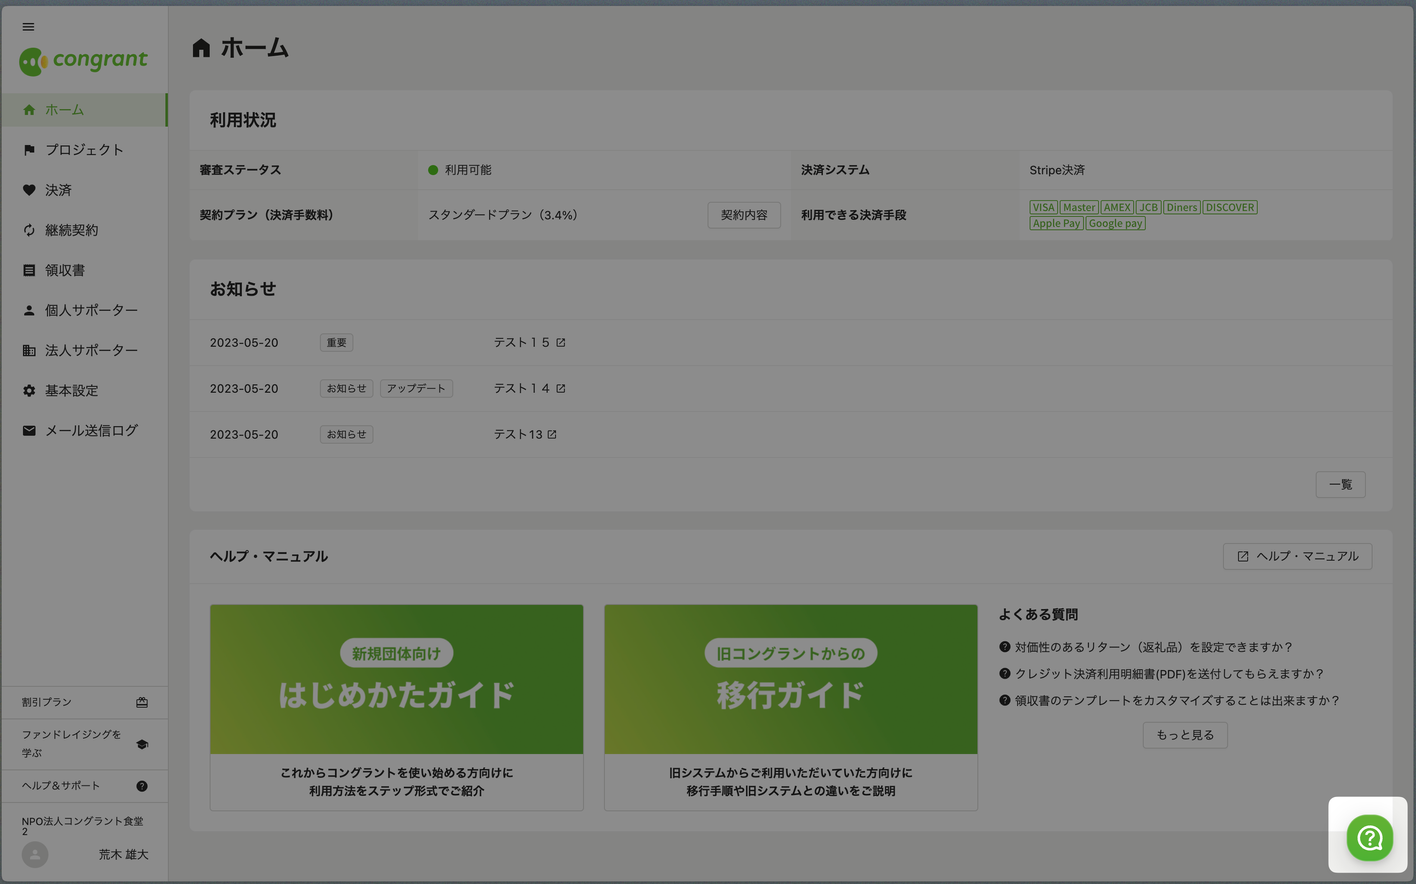Open FAQ about 領収書のテンプレート customization
The image size is (1416, 884).
1176,701
